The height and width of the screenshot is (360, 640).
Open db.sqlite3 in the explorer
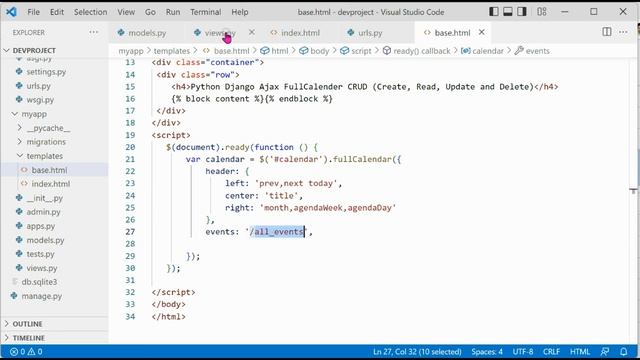39,282
